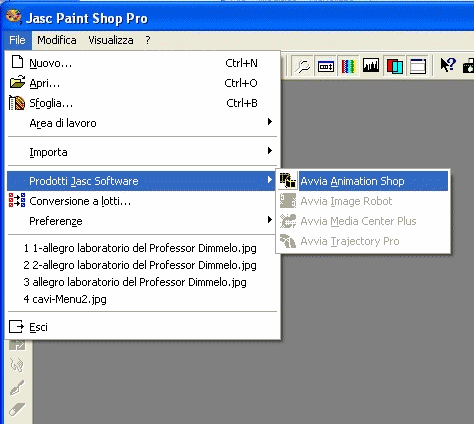474x424 pixels.
Task: Open the Visualizza menu
Action: pos(111,40)
